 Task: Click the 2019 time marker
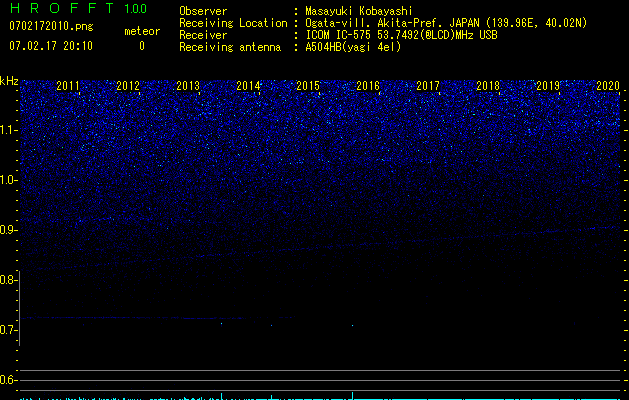(548, 85)
